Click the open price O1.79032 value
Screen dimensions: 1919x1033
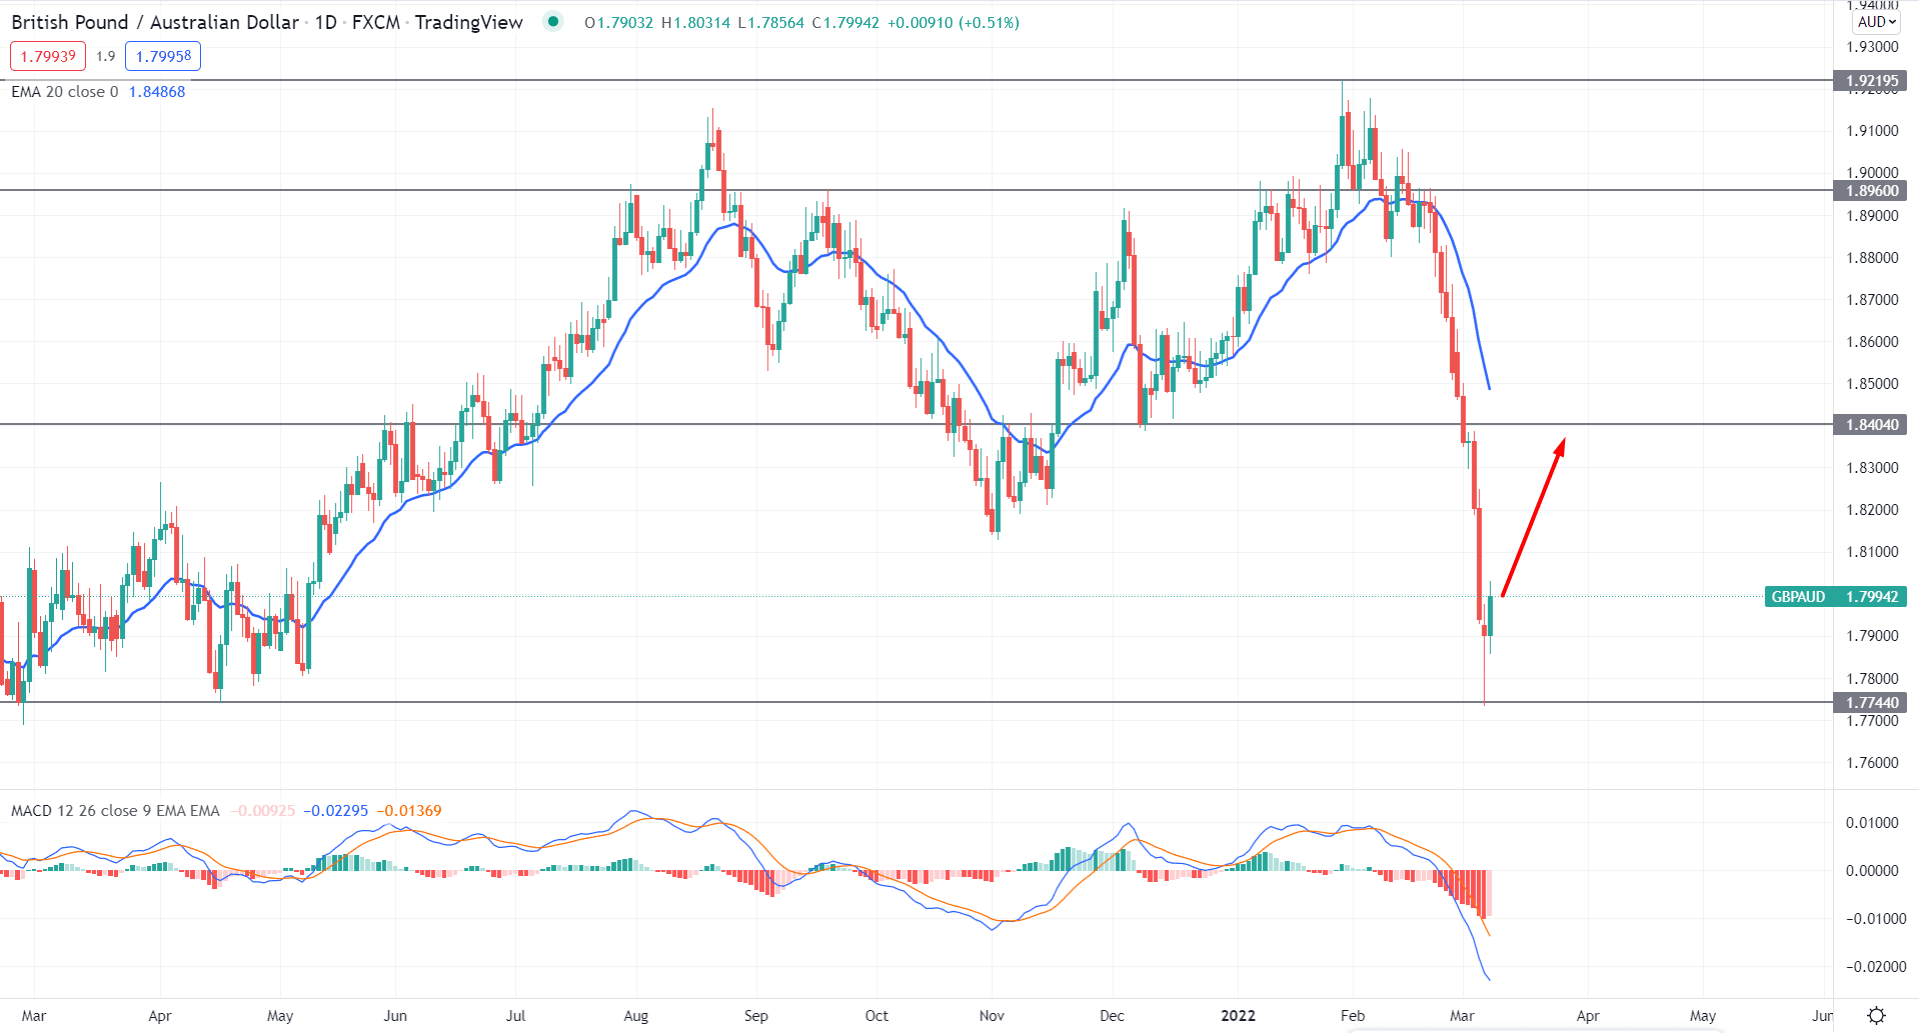click(619, 22)
